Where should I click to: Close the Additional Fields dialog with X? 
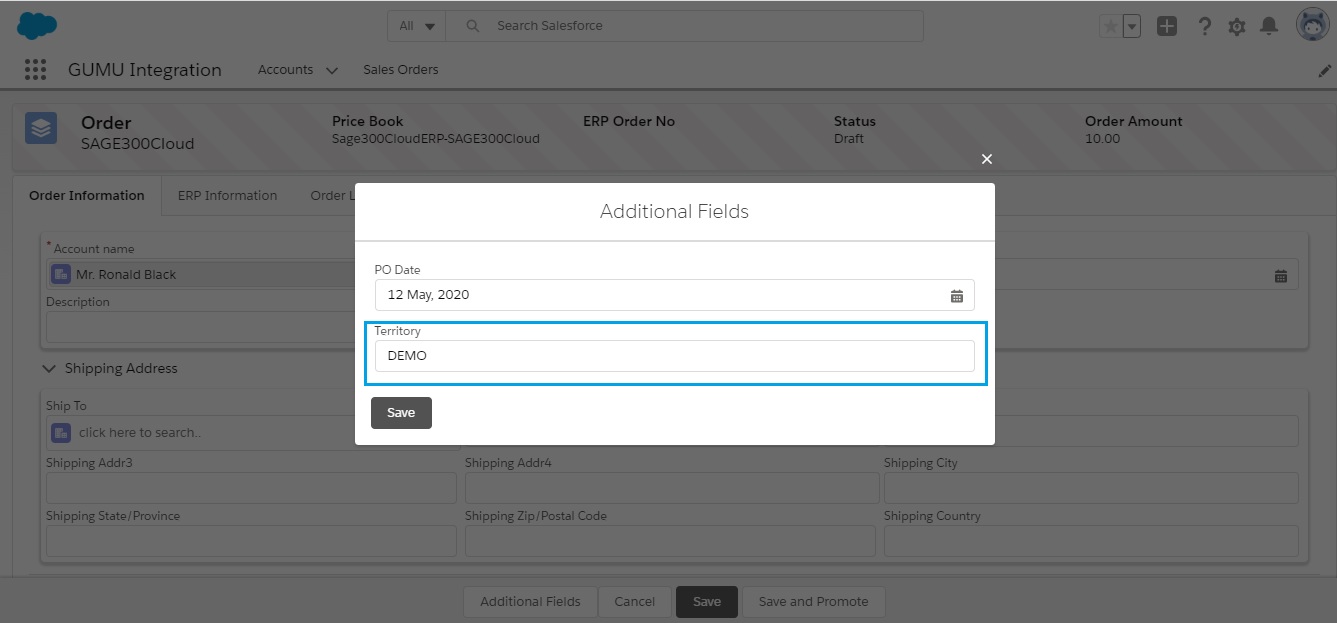point(987,159)
